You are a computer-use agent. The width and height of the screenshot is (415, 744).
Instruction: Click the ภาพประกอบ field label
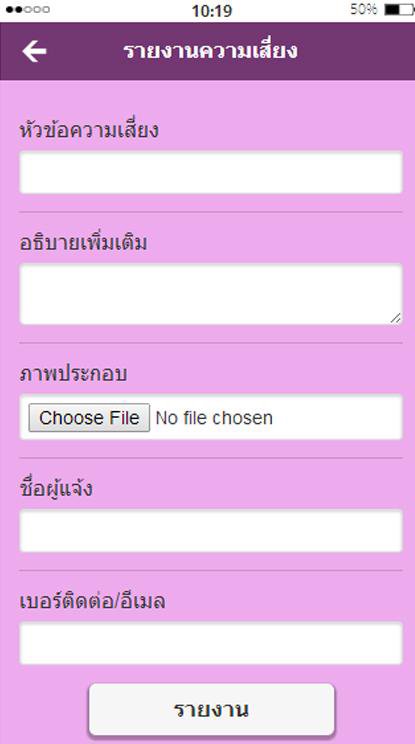(x=74, y=374)
